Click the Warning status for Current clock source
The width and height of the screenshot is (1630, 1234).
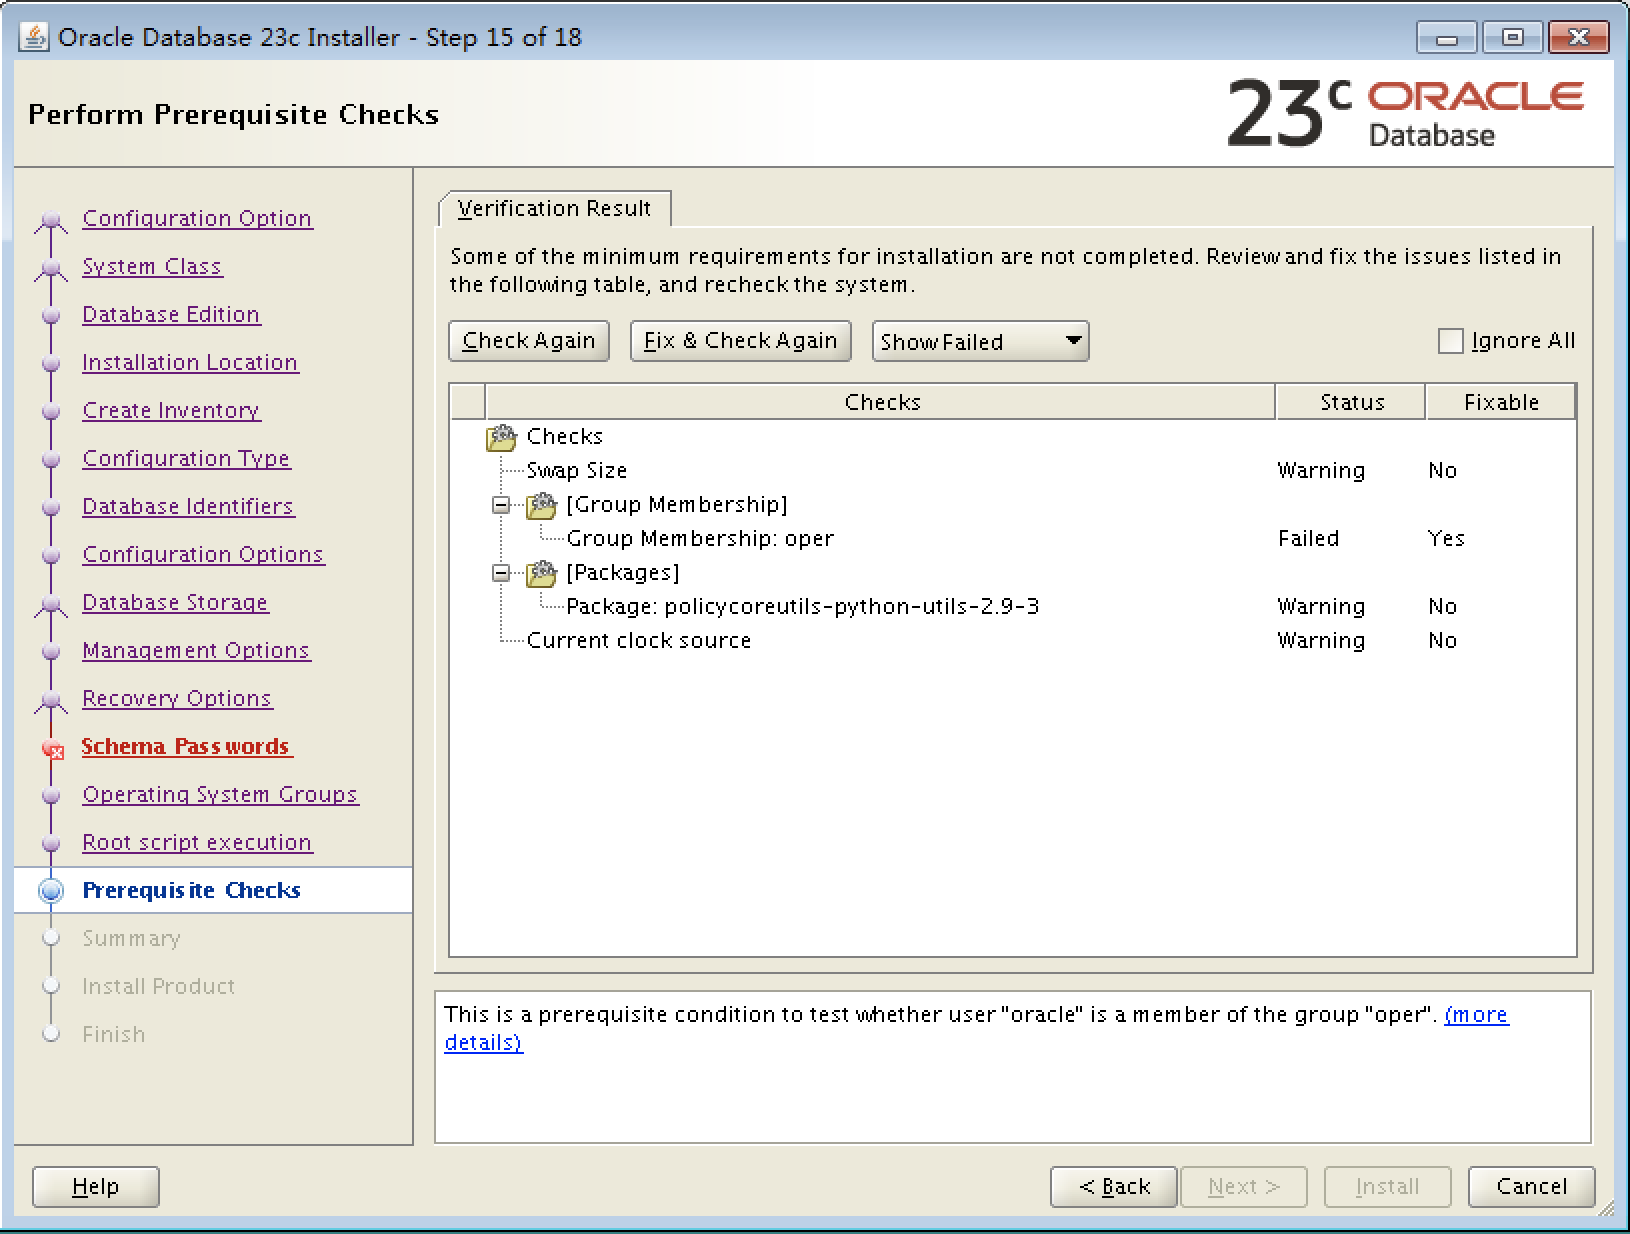click(x=1321, y=640)
